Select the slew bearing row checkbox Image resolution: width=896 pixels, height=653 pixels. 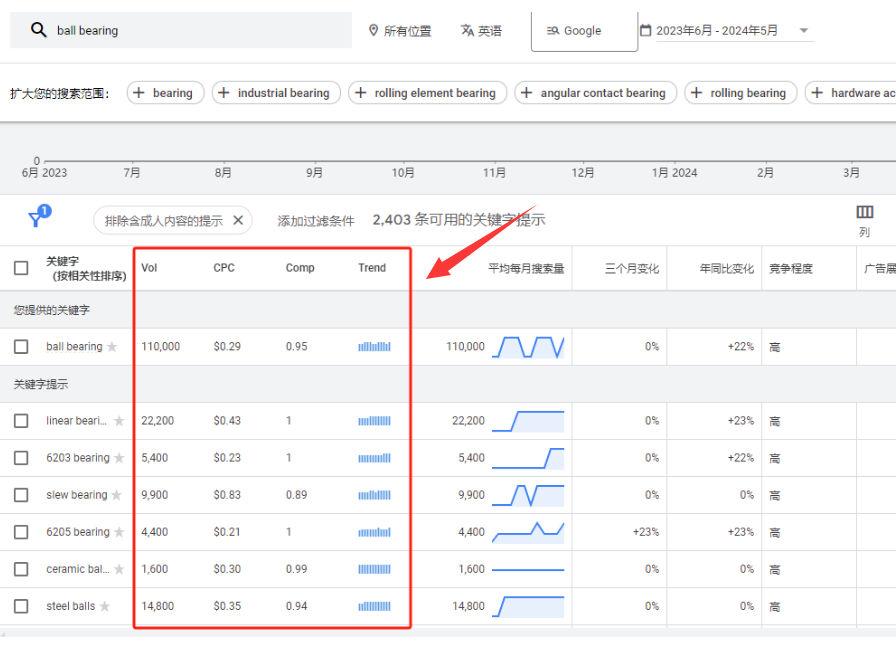[x=21, y=495]
